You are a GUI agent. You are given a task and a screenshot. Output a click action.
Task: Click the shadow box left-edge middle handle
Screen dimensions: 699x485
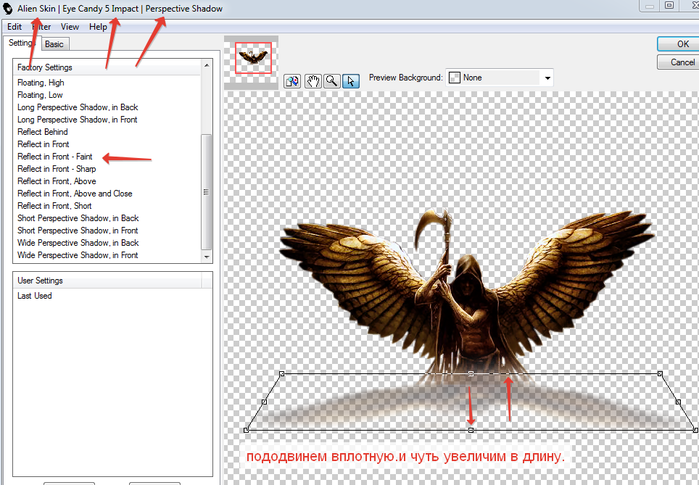264,402
